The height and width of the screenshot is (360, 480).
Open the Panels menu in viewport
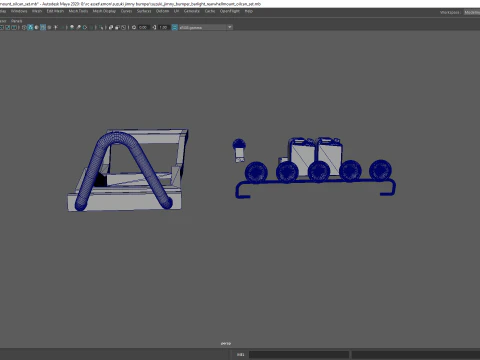coord(16,21)
